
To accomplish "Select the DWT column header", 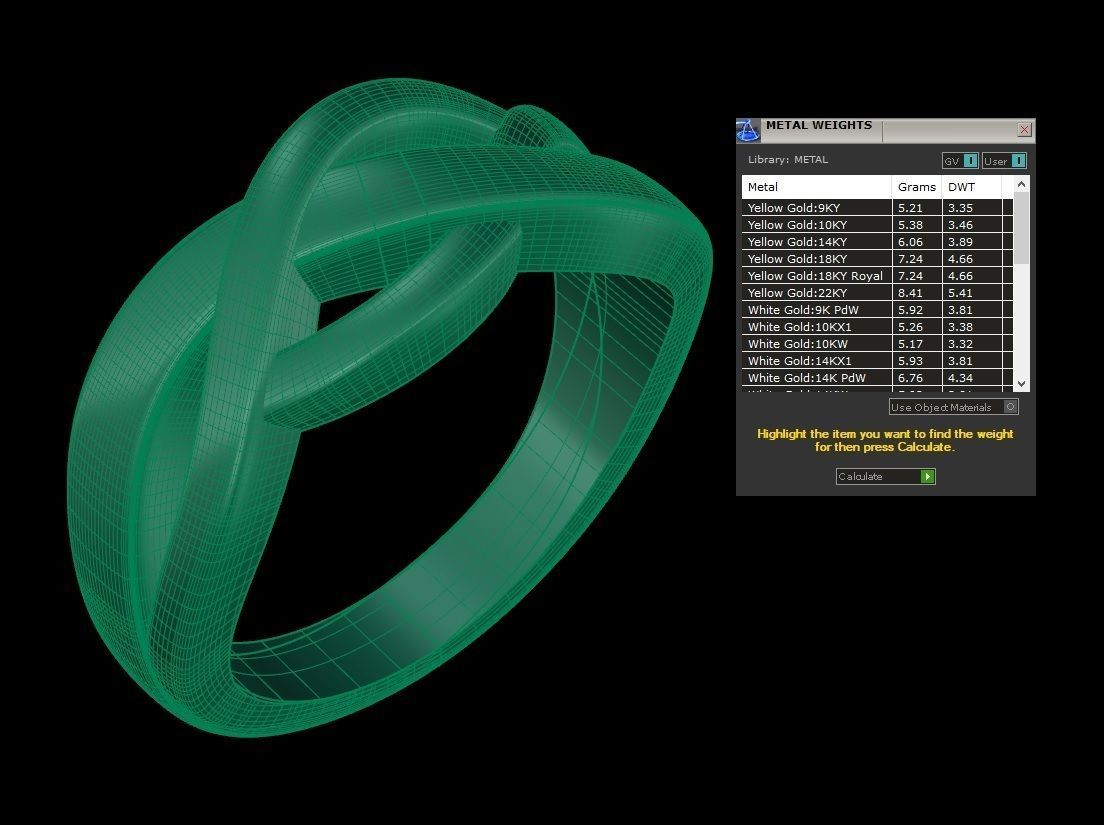I will (x=972, y=187).
